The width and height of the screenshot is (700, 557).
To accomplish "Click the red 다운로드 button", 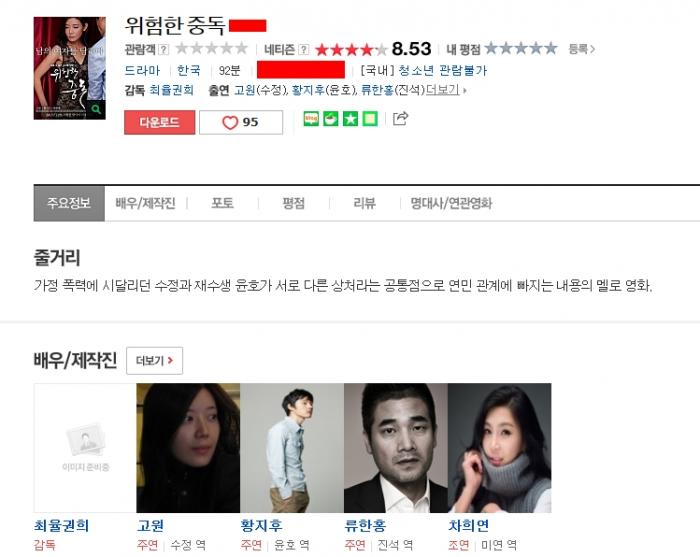I will click(x=159, y=122).
